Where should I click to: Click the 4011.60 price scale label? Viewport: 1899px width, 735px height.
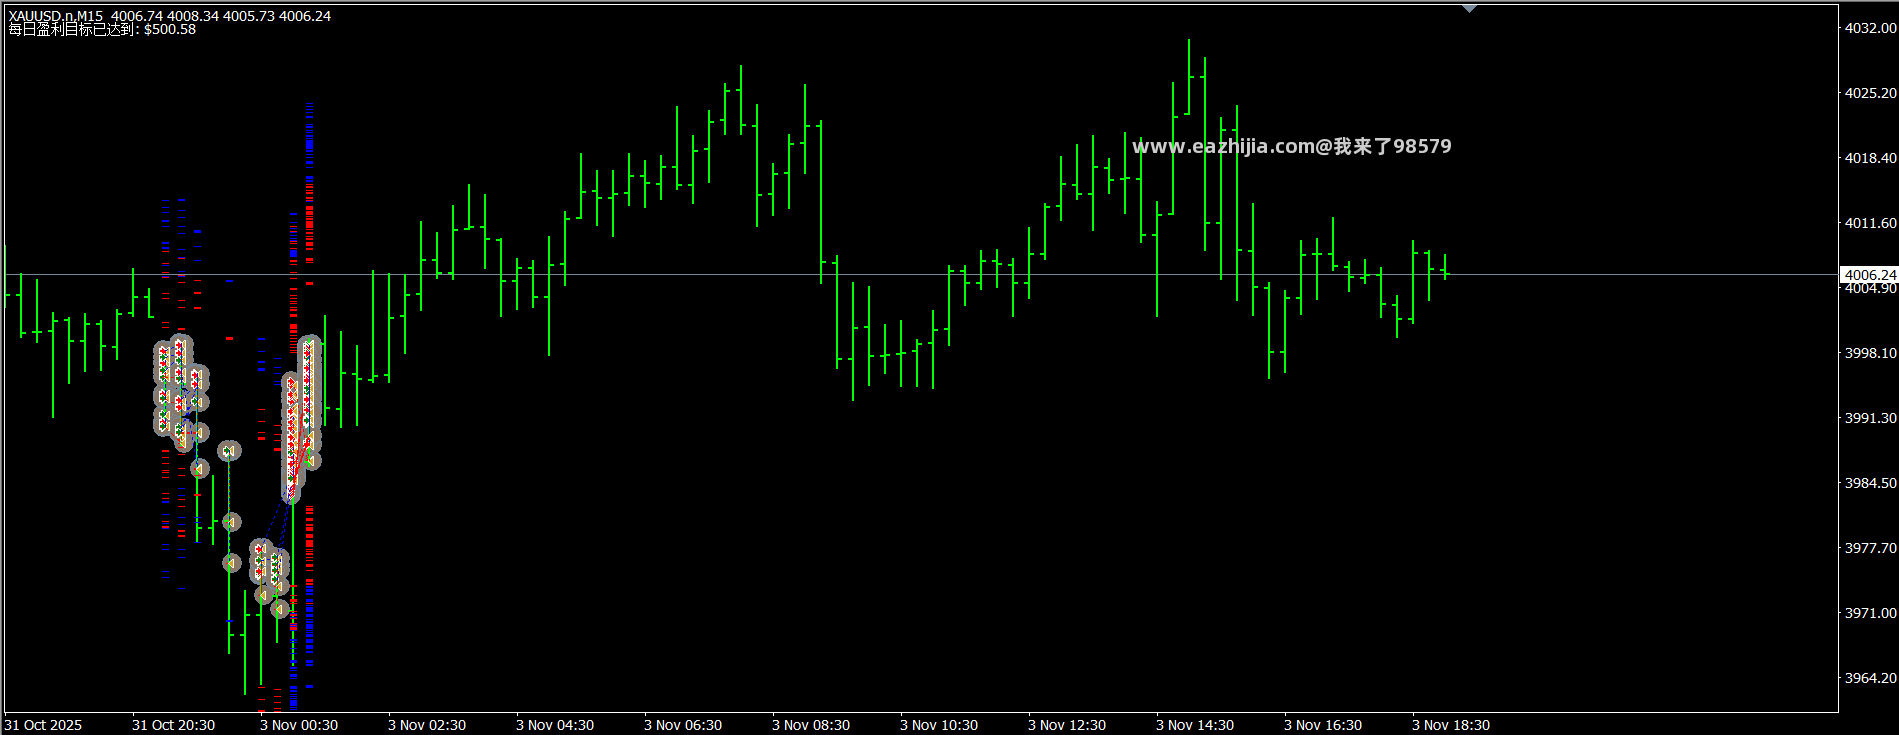(1870, 223)
